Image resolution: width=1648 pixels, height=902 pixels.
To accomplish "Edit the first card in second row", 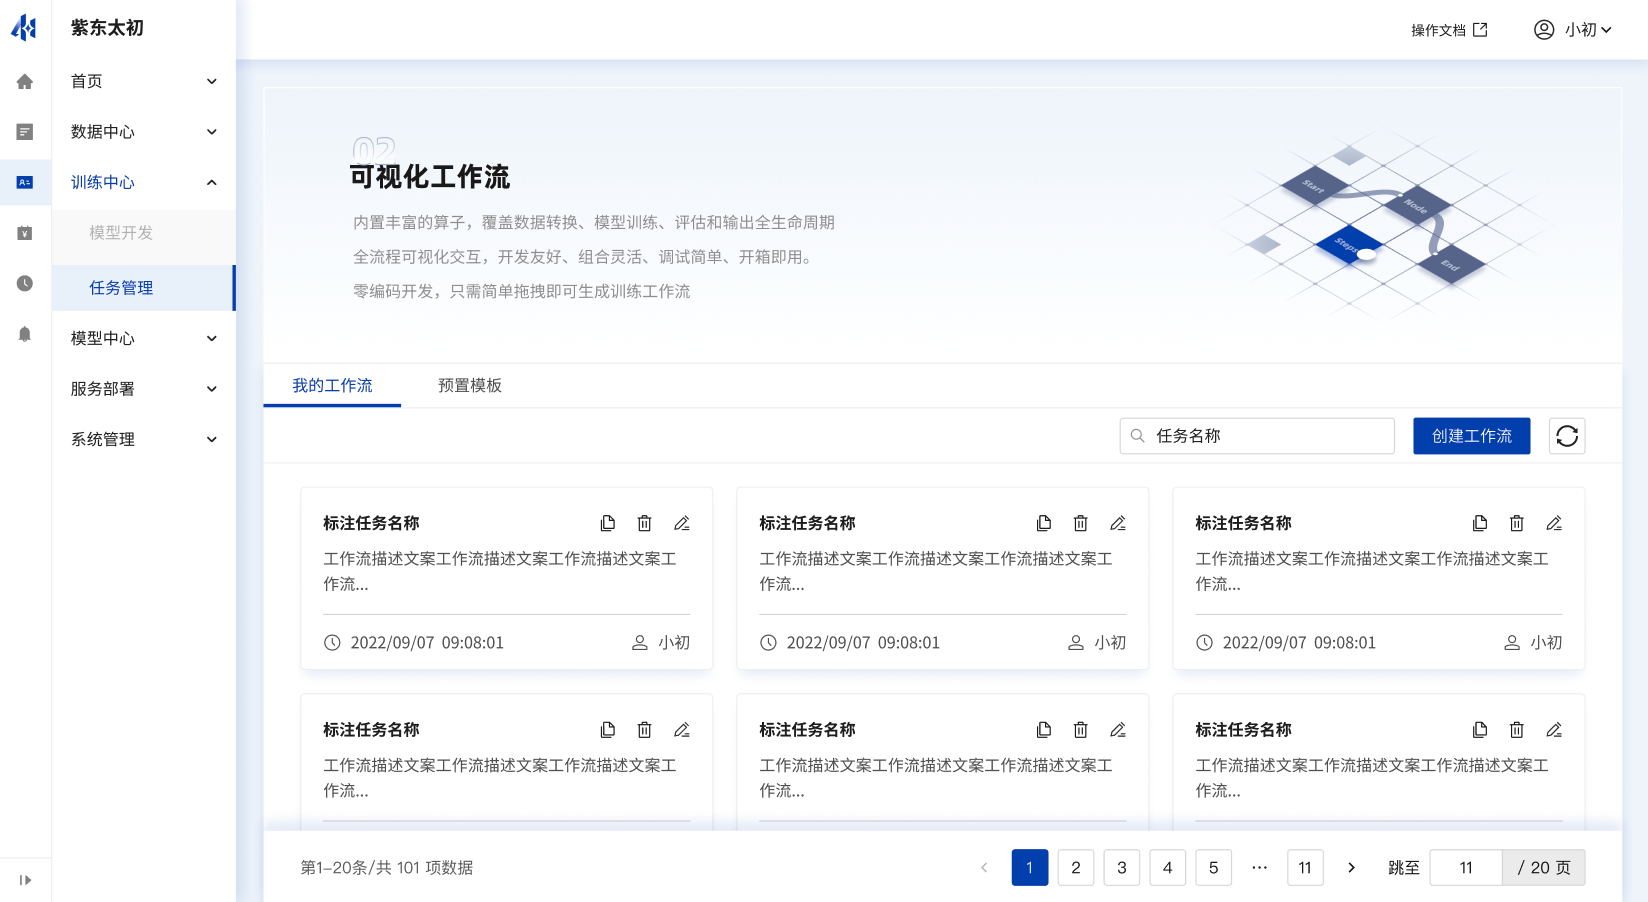I will click(682, 730).
